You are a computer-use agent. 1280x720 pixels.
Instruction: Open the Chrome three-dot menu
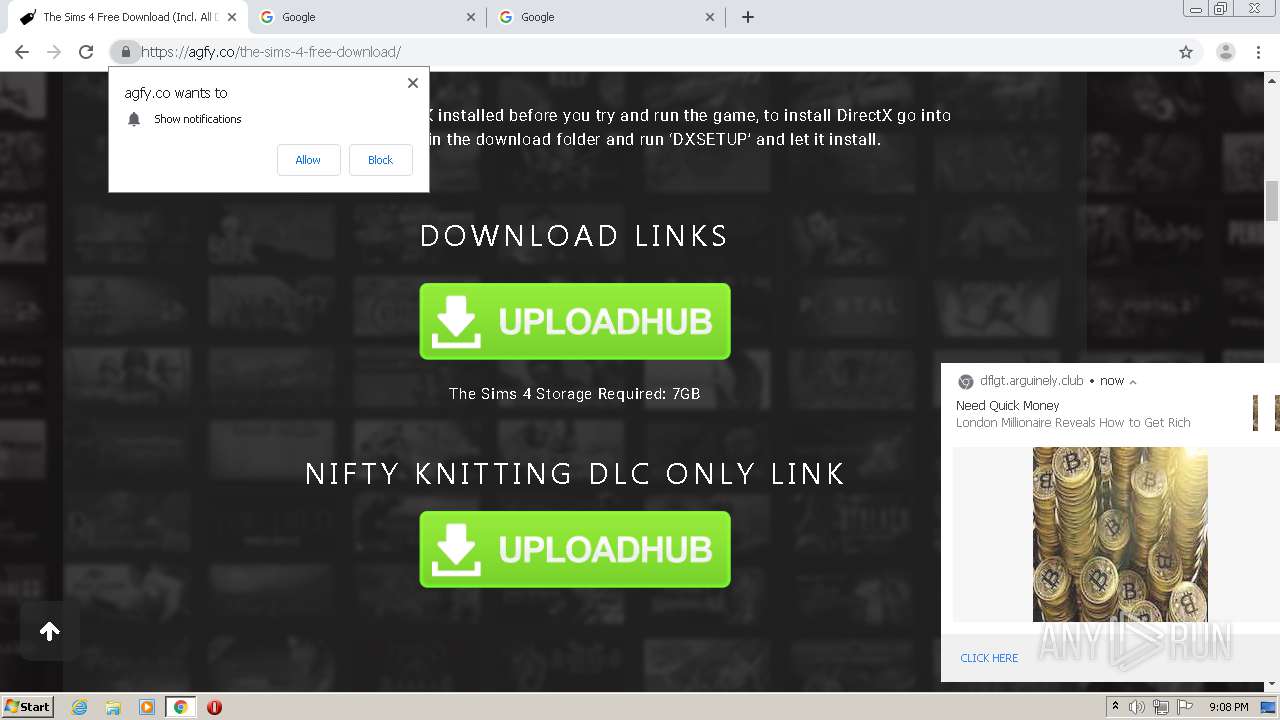click(1257, 52)
